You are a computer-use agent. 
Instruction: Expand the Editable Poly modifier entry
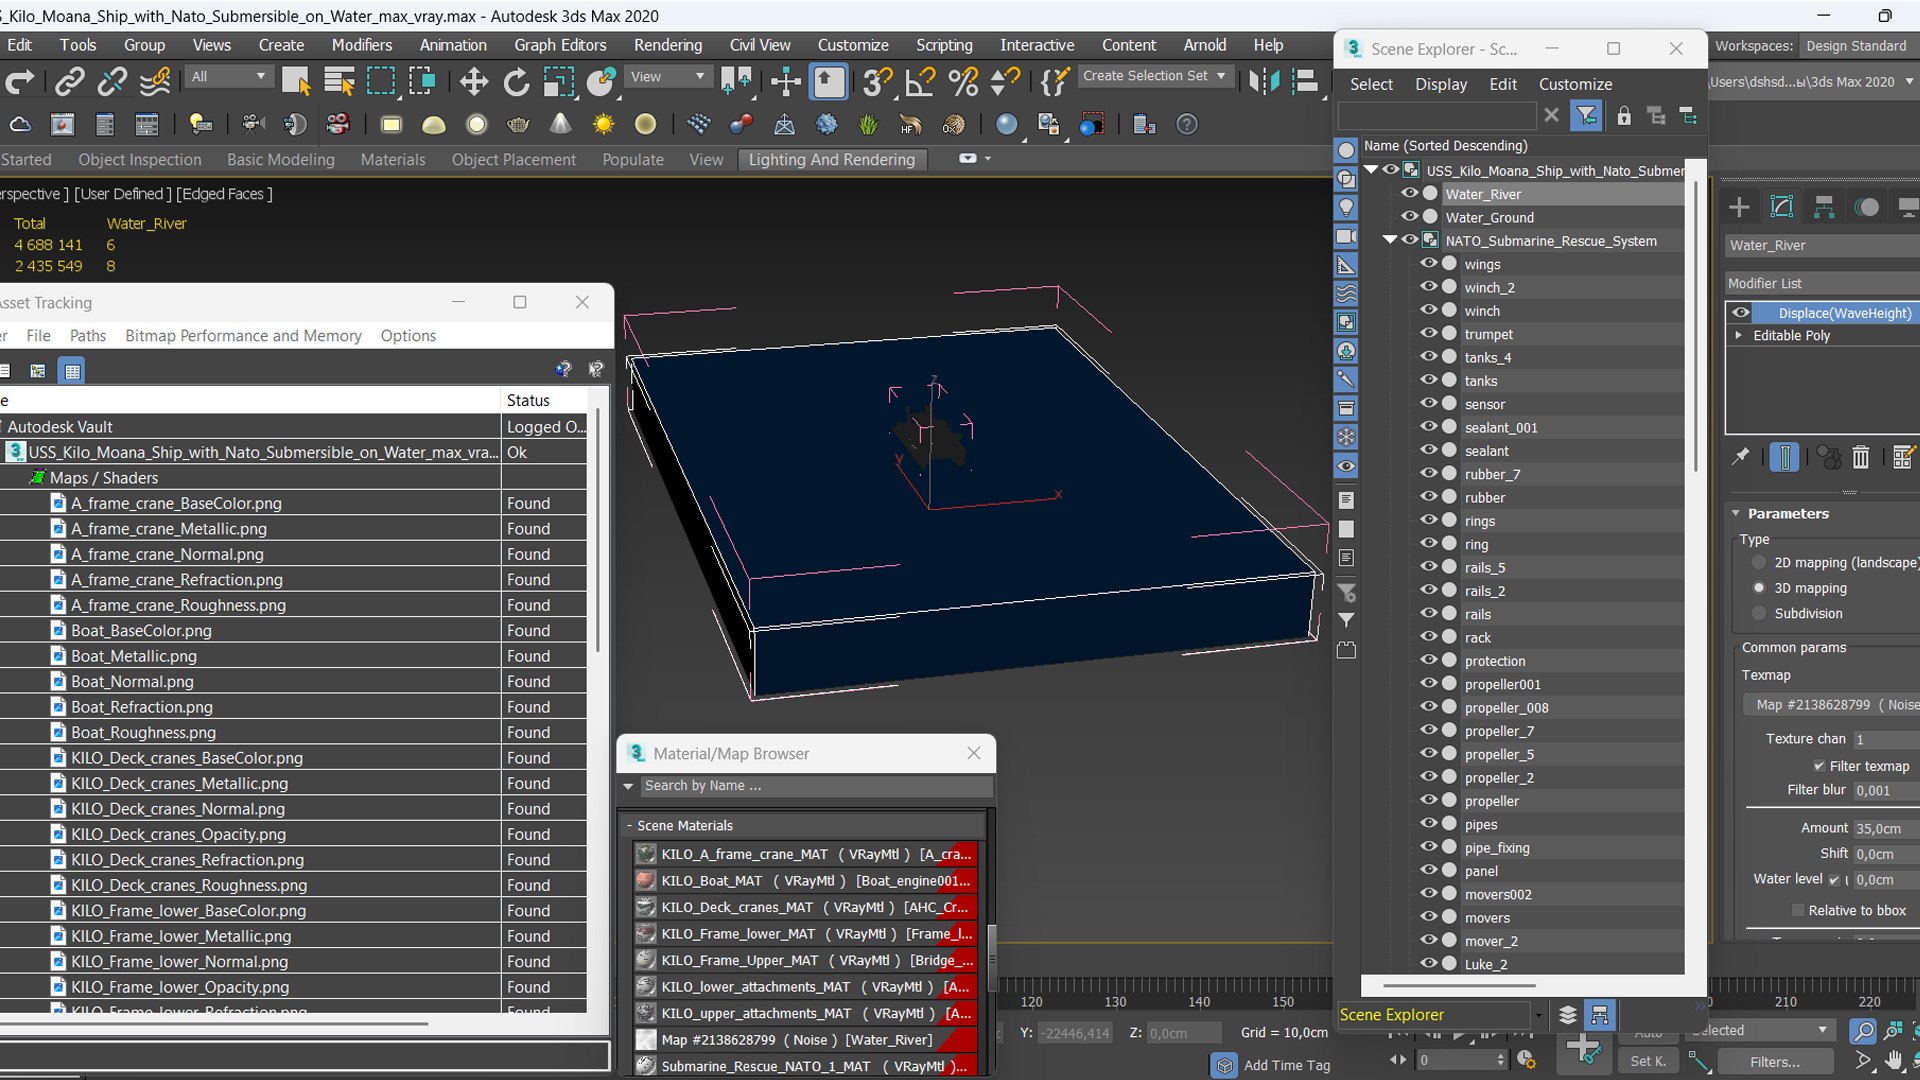(x=1739, y=335)
